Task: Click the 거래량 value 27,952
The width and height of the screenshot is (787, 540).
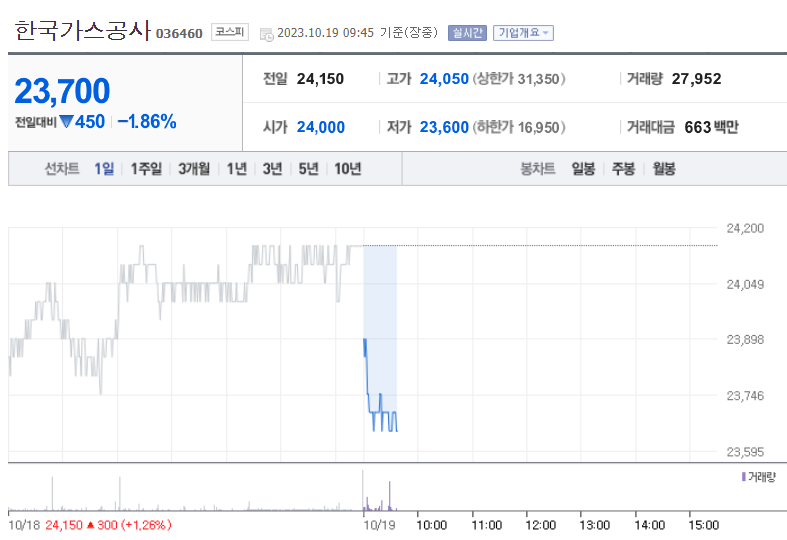Action: (x=697, y=79)
